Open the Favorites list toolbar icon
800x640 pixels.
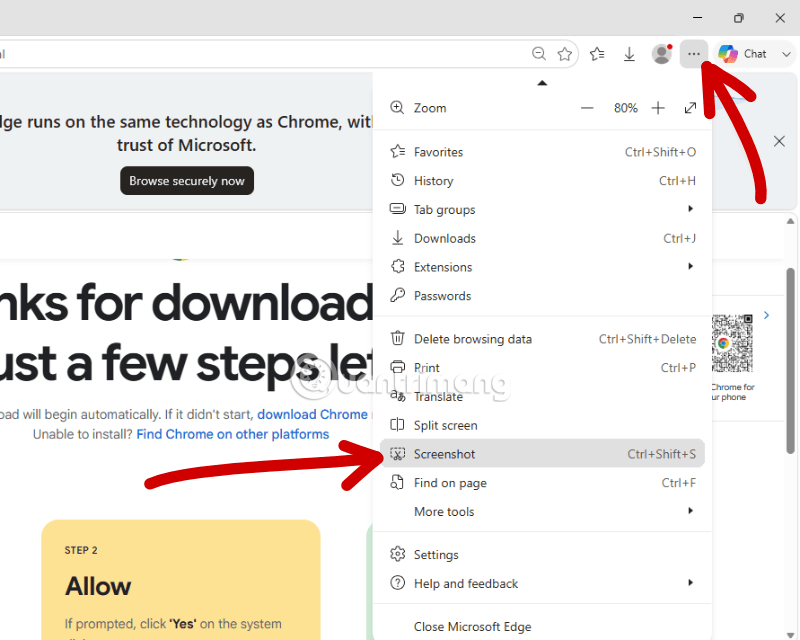[597, 54]
